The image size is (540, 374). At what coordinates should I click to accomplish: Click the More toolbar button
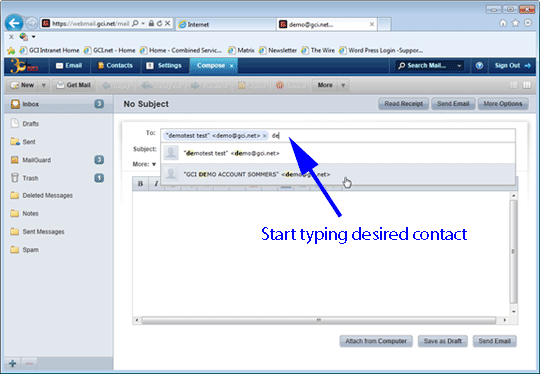coord(325,85)
